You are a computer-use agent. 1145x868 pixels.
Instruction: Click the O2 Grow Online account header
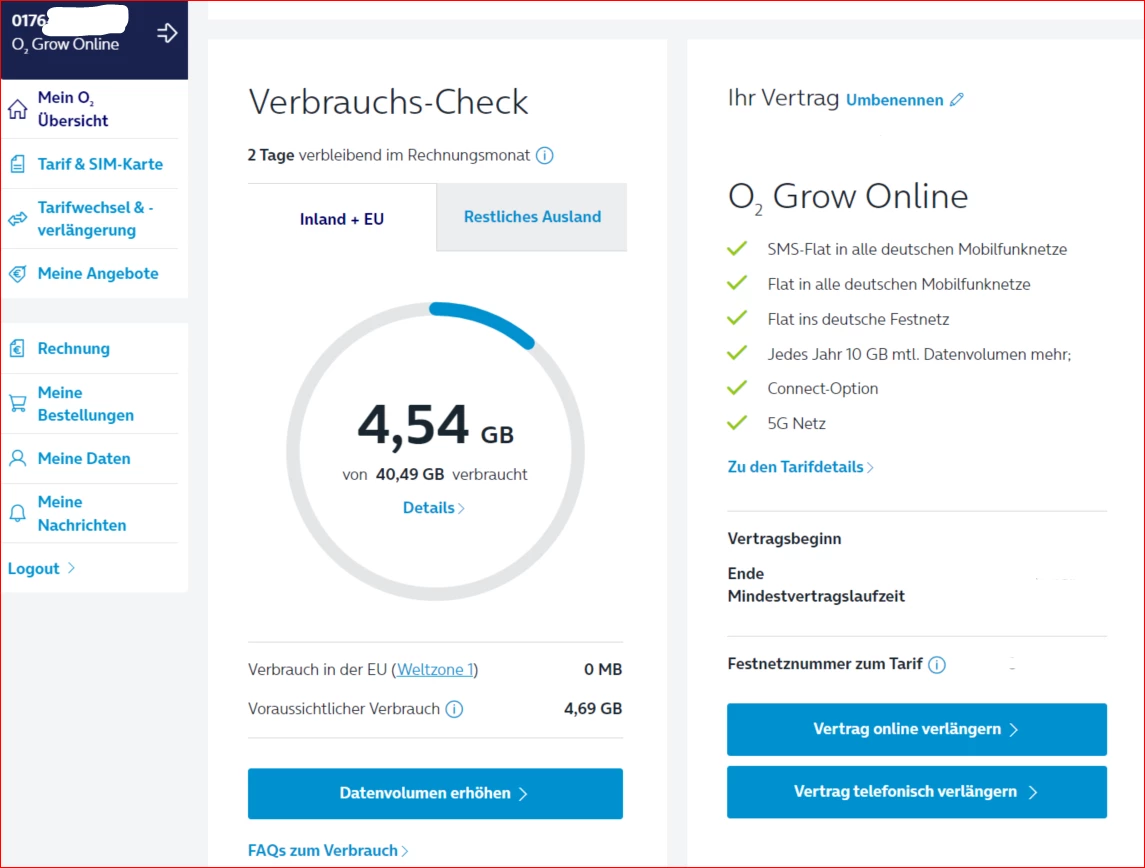pos(93,39)
